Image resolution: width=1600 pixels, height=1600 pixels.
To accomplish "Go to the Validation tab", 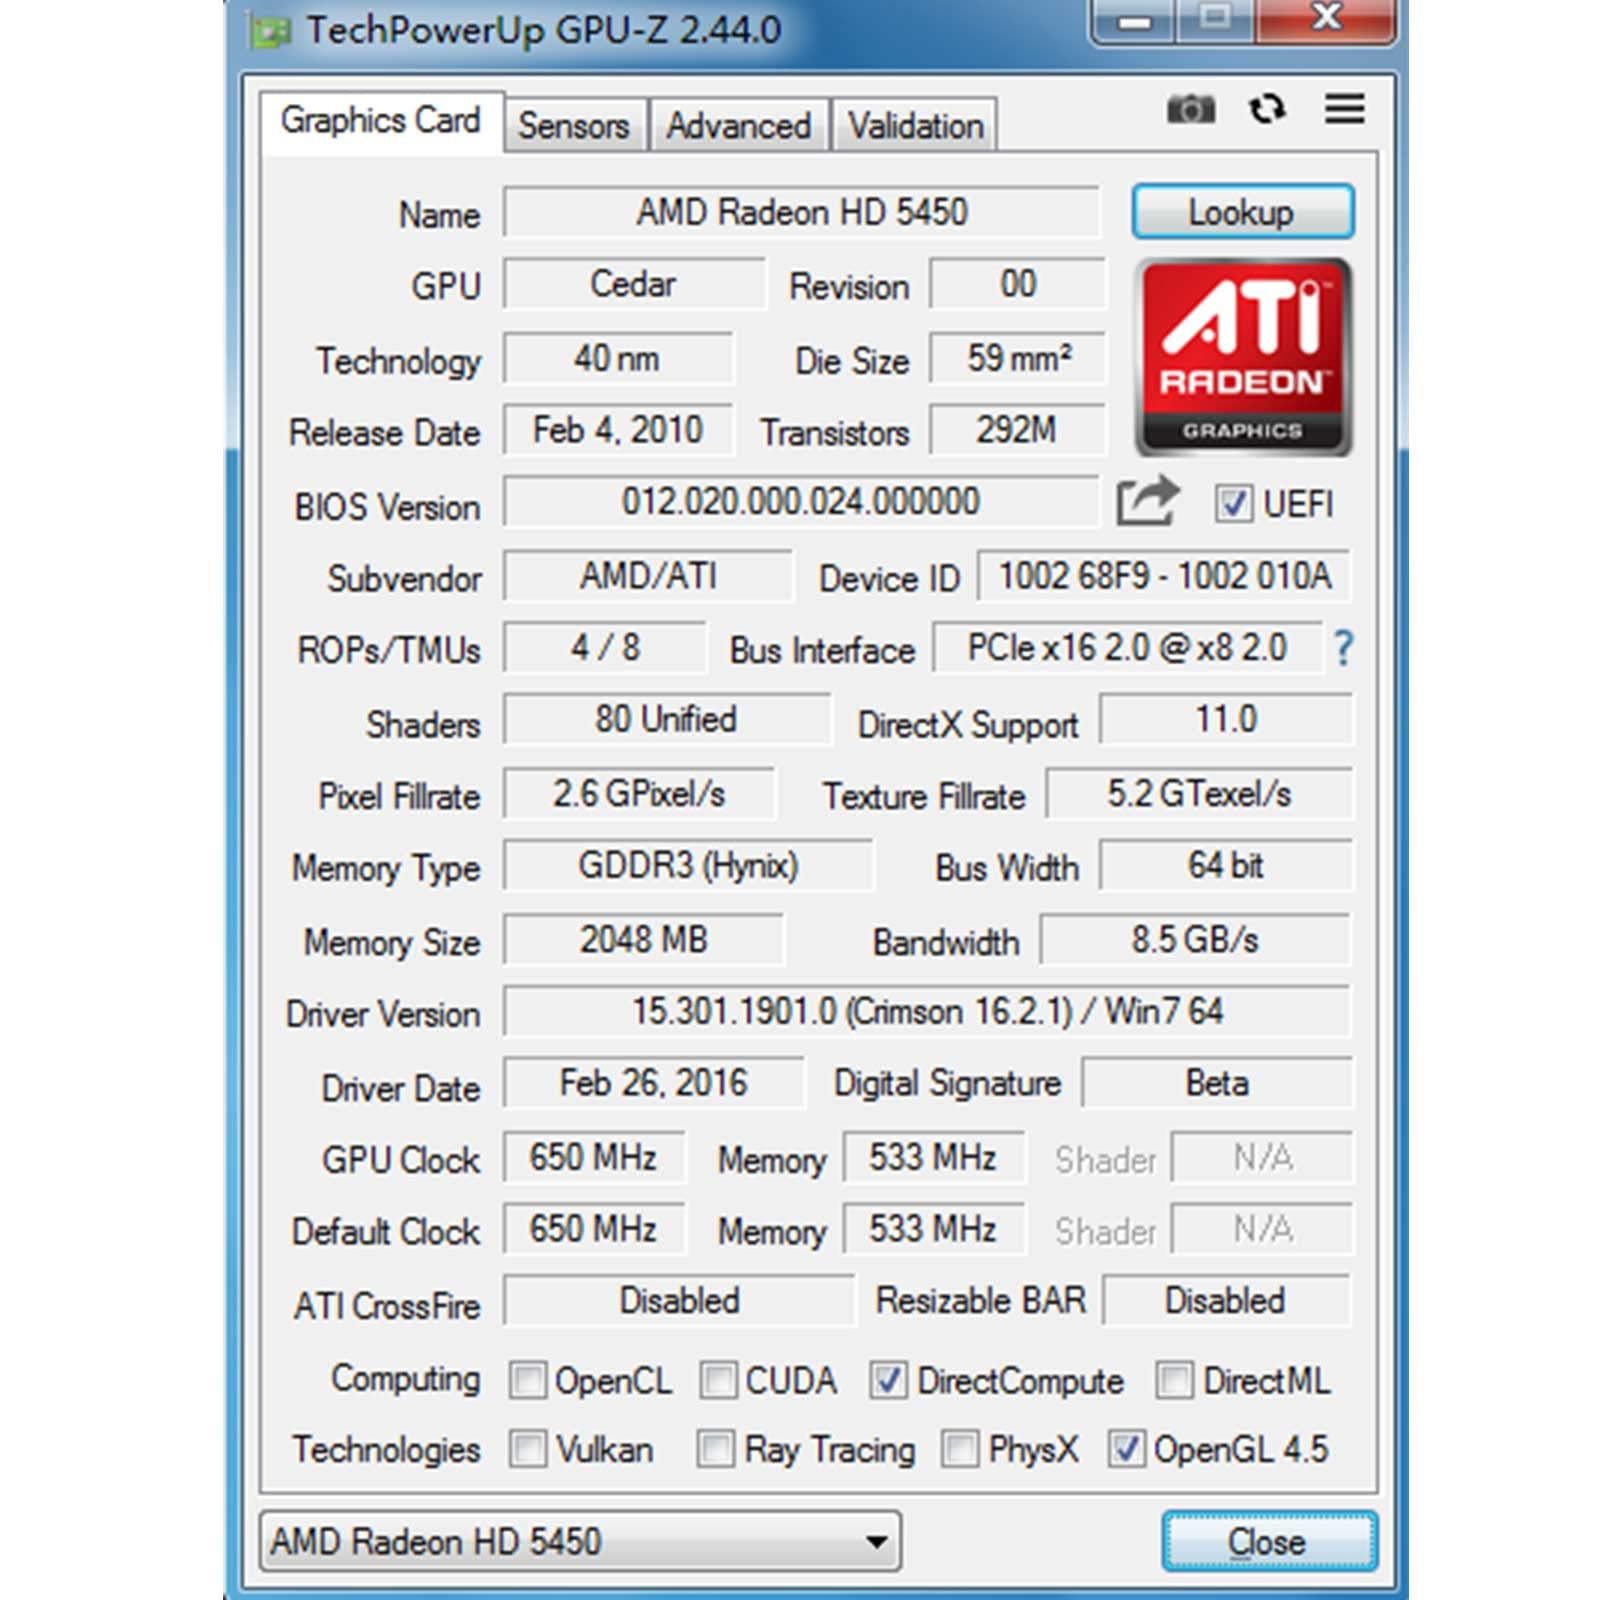I will coord(915,126).
